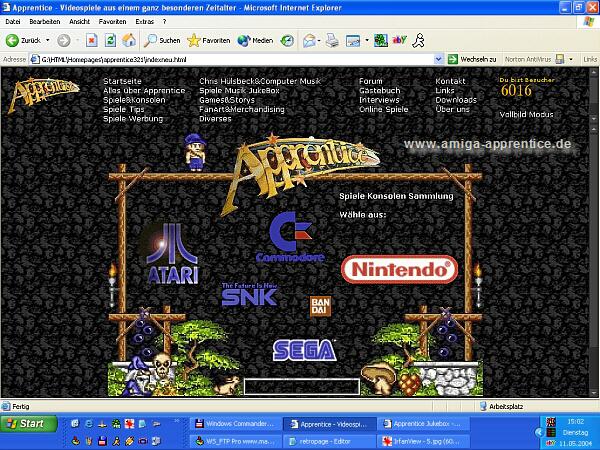Open the ? help menu
This screenshot has height=450, width=600.
165,22
